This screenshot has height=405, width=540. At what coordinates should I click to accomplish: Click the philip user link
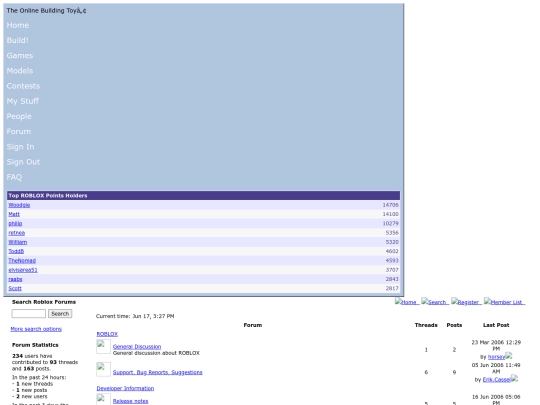(15, 224)
